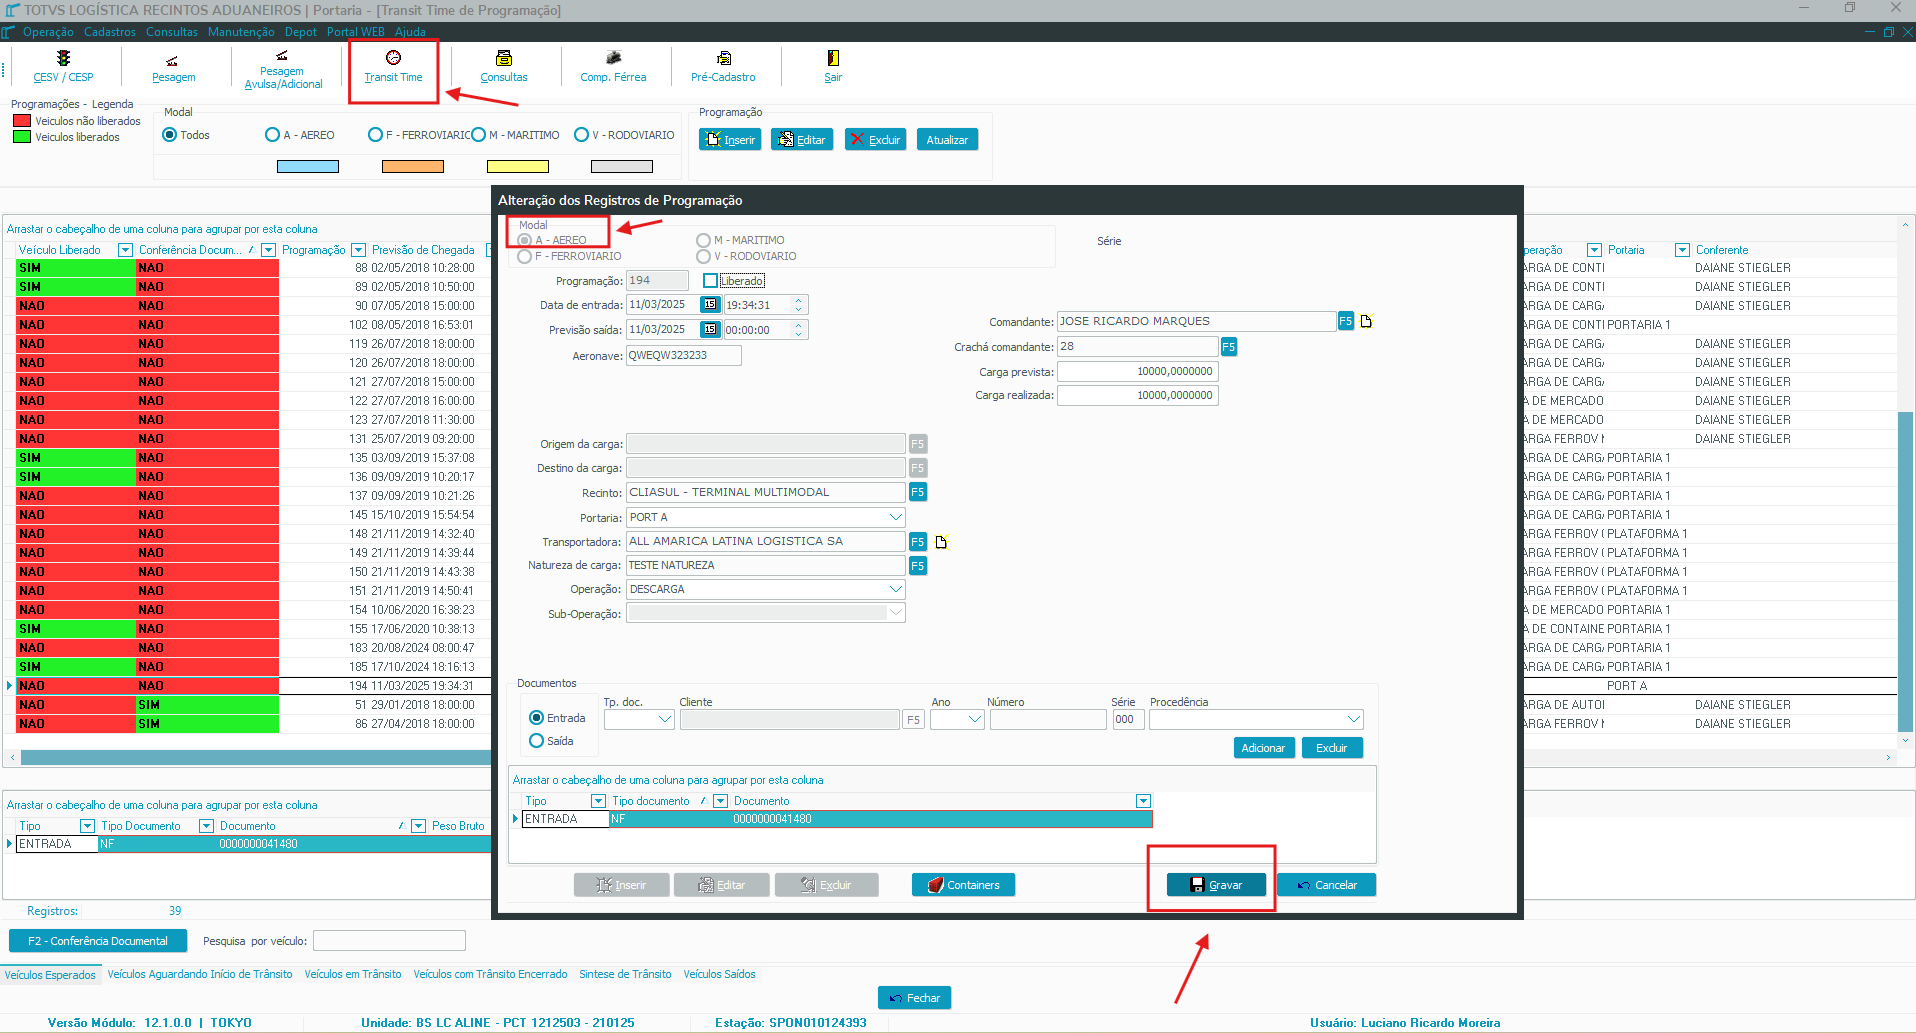Open Pré-Cadastro from the toolbar
This screenshot has height=1033, width=1916.
723,67
